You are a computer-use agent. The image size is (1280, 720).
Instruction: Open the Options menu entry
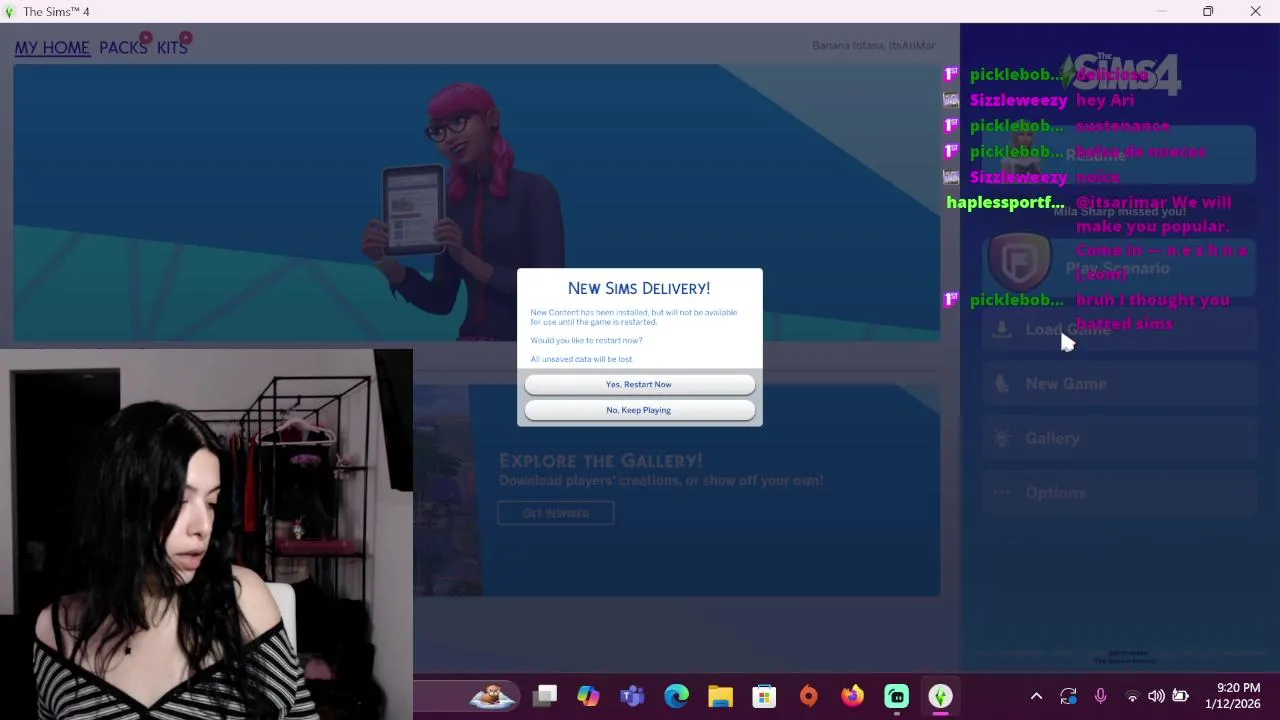[x=1119, y=492]
